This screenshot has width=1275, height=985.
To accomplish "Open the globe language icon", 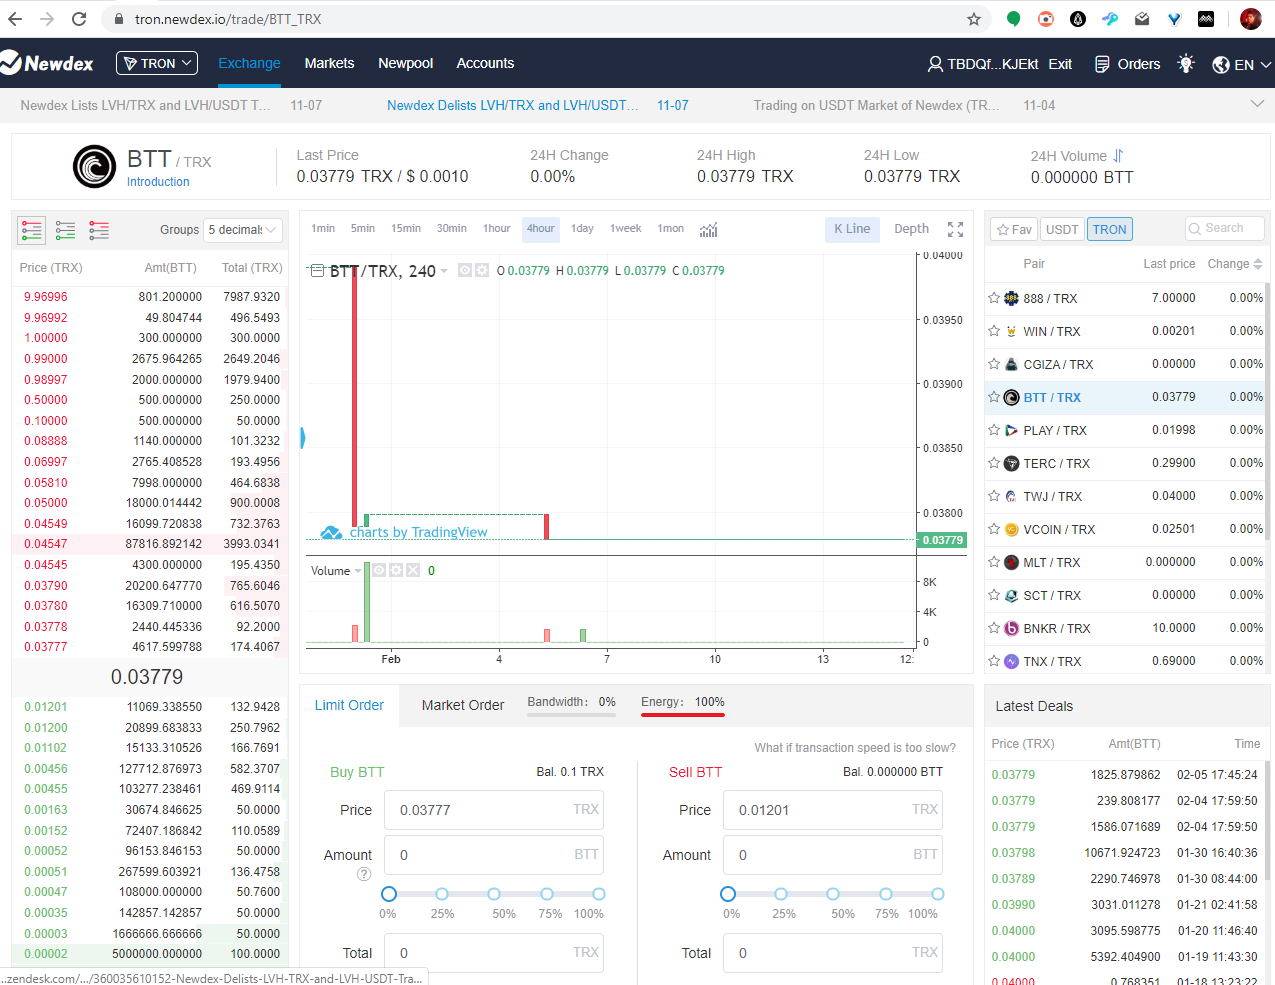I will [1221, 64].
